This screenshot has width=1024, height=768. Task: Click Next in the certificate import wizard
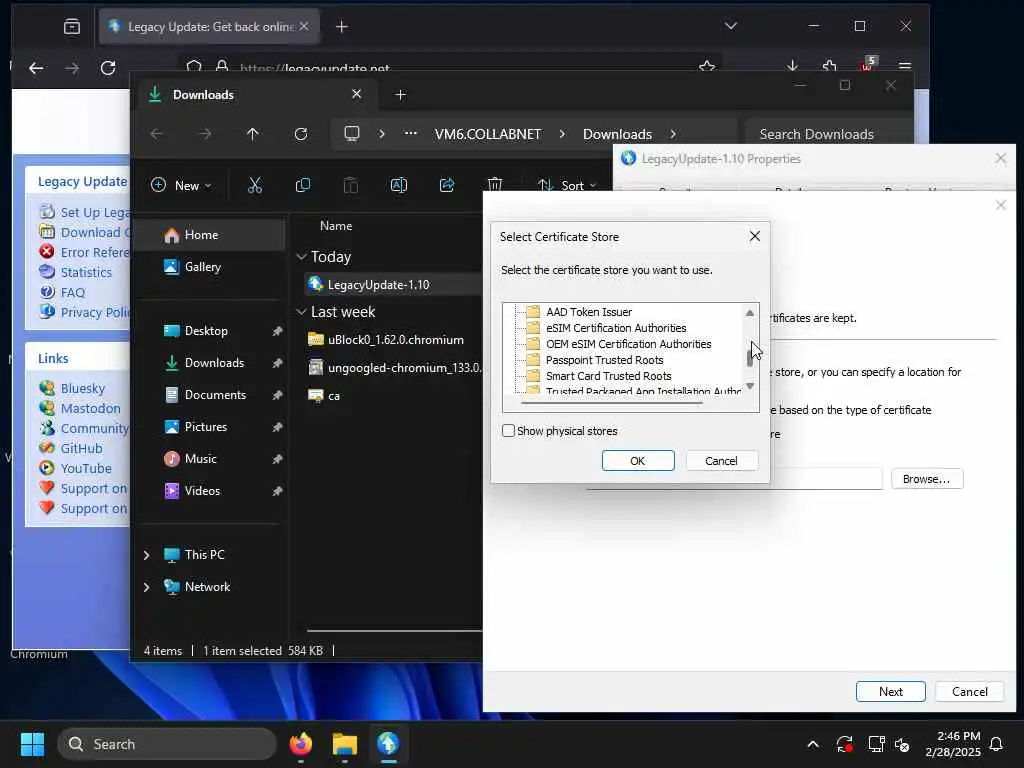click(890, 692)
